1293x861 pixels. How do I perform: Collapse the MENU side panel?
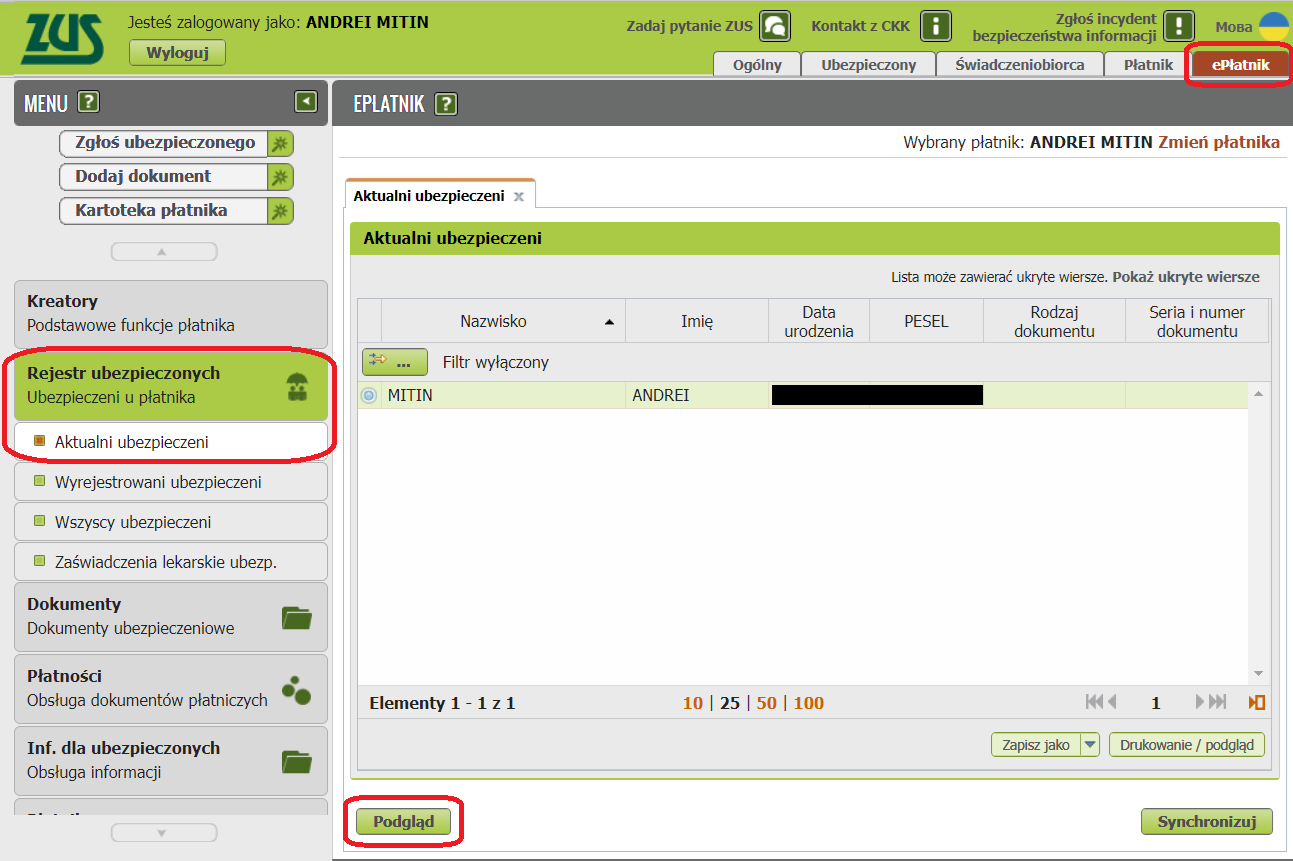(x=305, y=101)
